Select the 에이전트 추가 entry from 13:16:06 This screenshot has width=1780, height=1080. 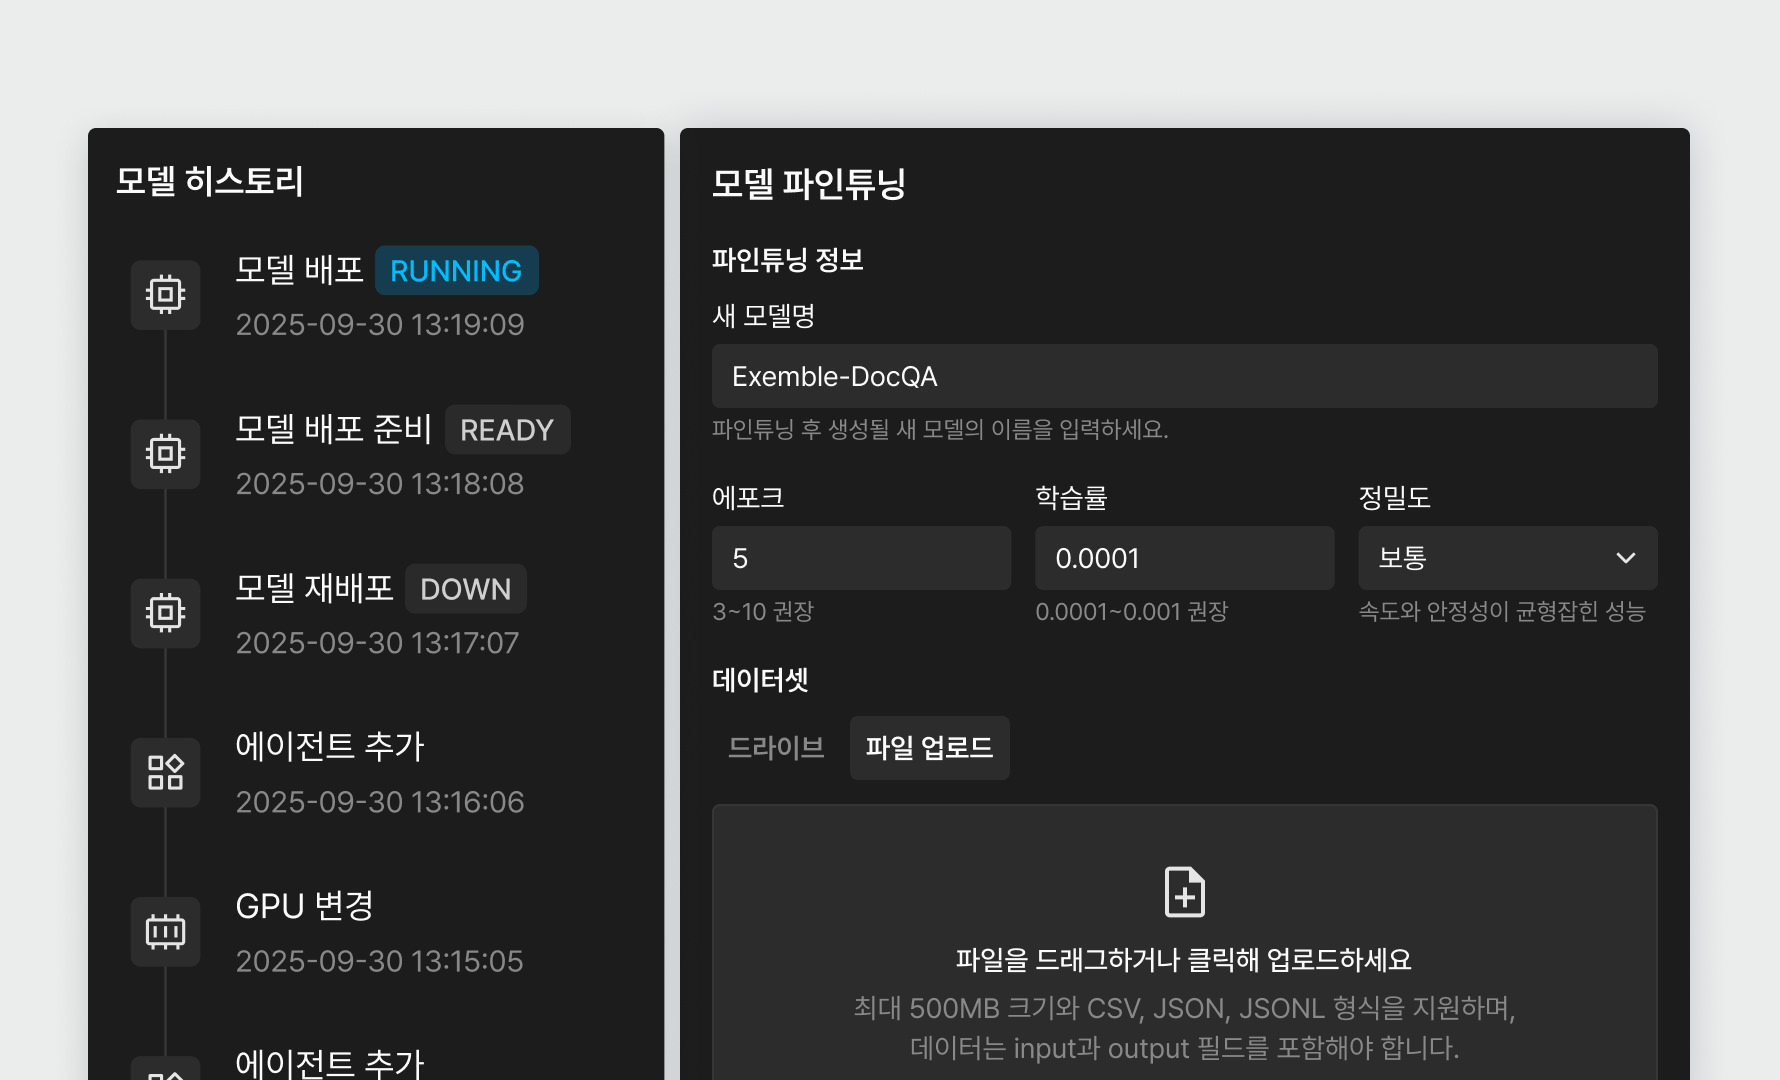329,747
